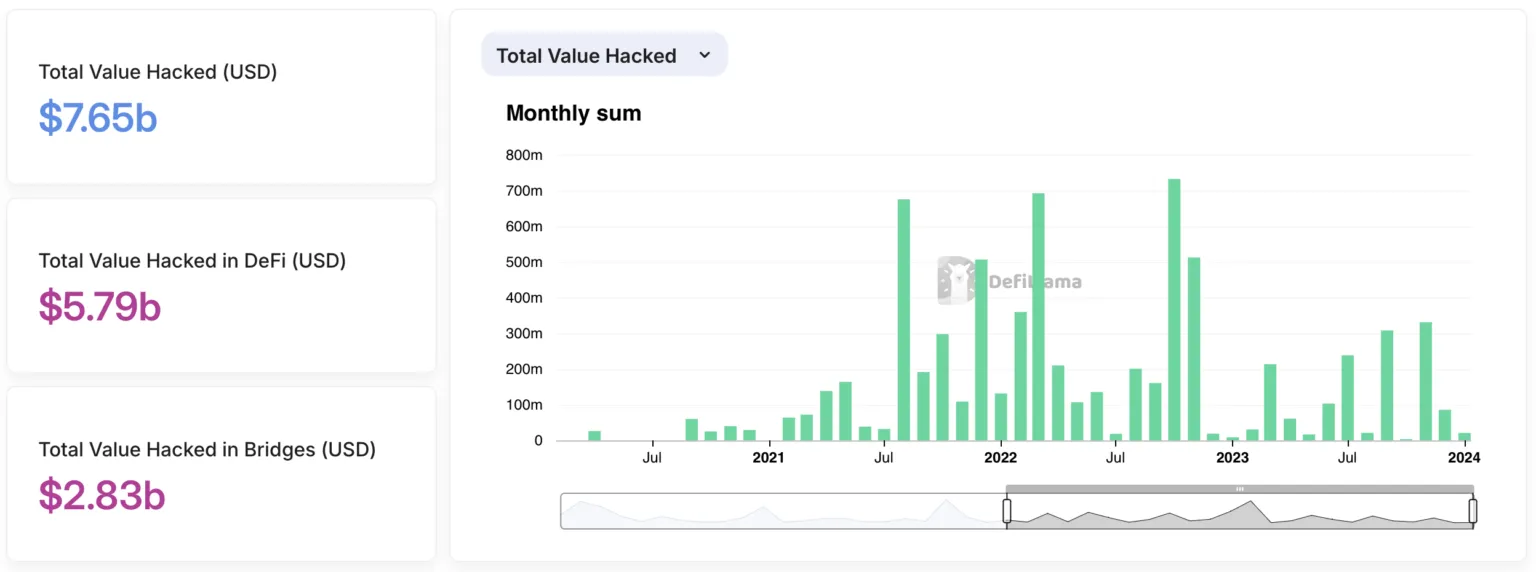Click the right handle of range slider
The height and width of the screenshot is (572, 1536).
(x=1472, y=511)
